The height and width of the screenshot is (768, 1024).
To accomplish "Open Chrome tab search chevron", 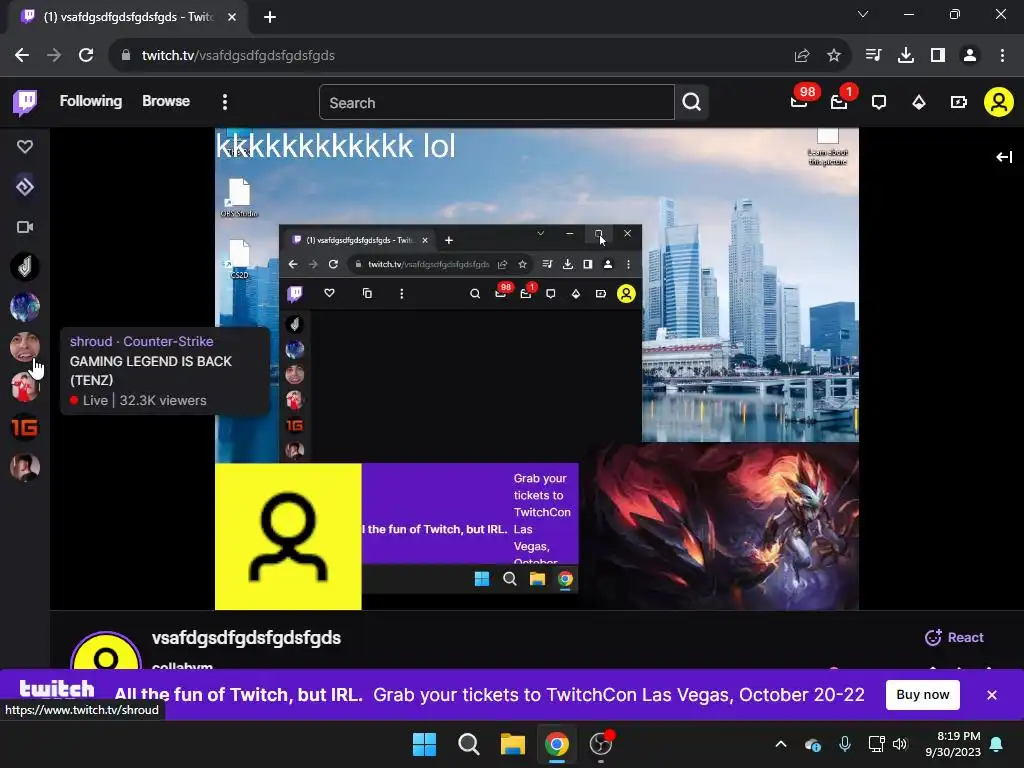I will point(863,14).
